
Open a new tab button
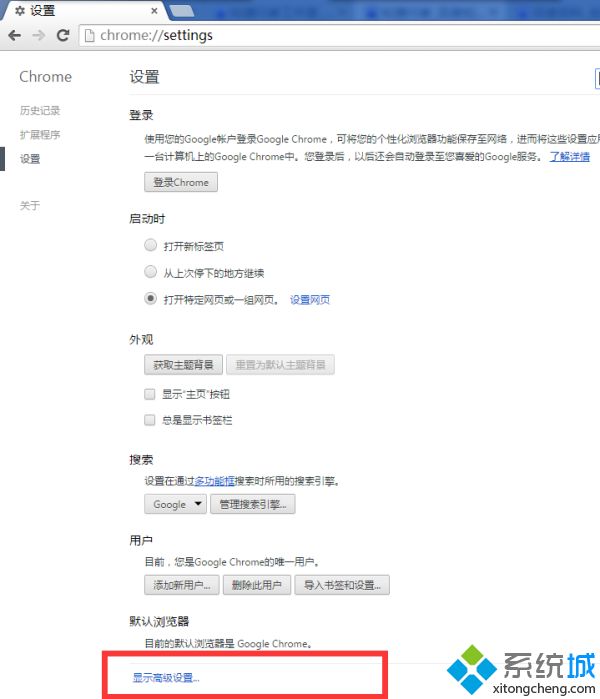click(x=182, y=11)
